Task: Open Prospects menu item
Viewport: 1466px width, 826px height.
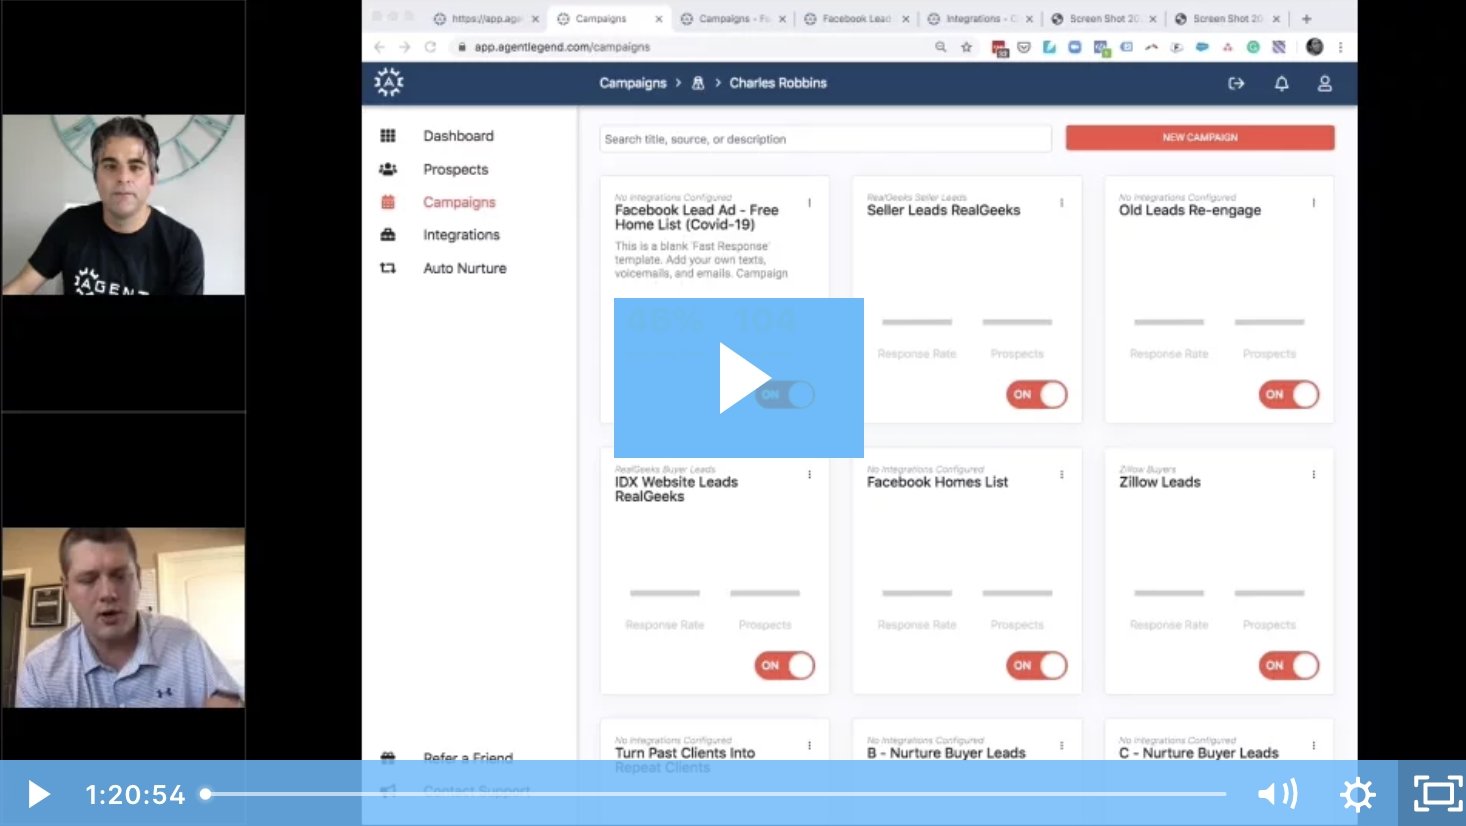Action: [x=456, y=169]
